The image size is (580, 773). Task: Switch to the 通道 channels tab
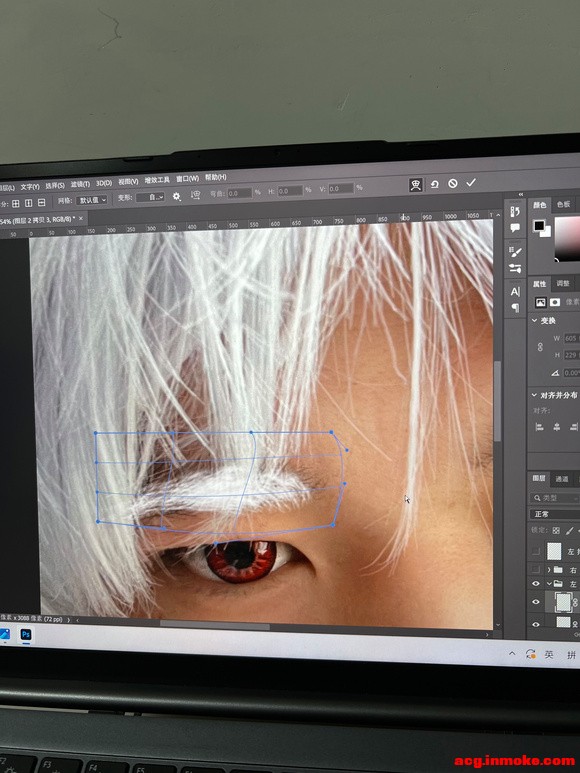point(562,479)
